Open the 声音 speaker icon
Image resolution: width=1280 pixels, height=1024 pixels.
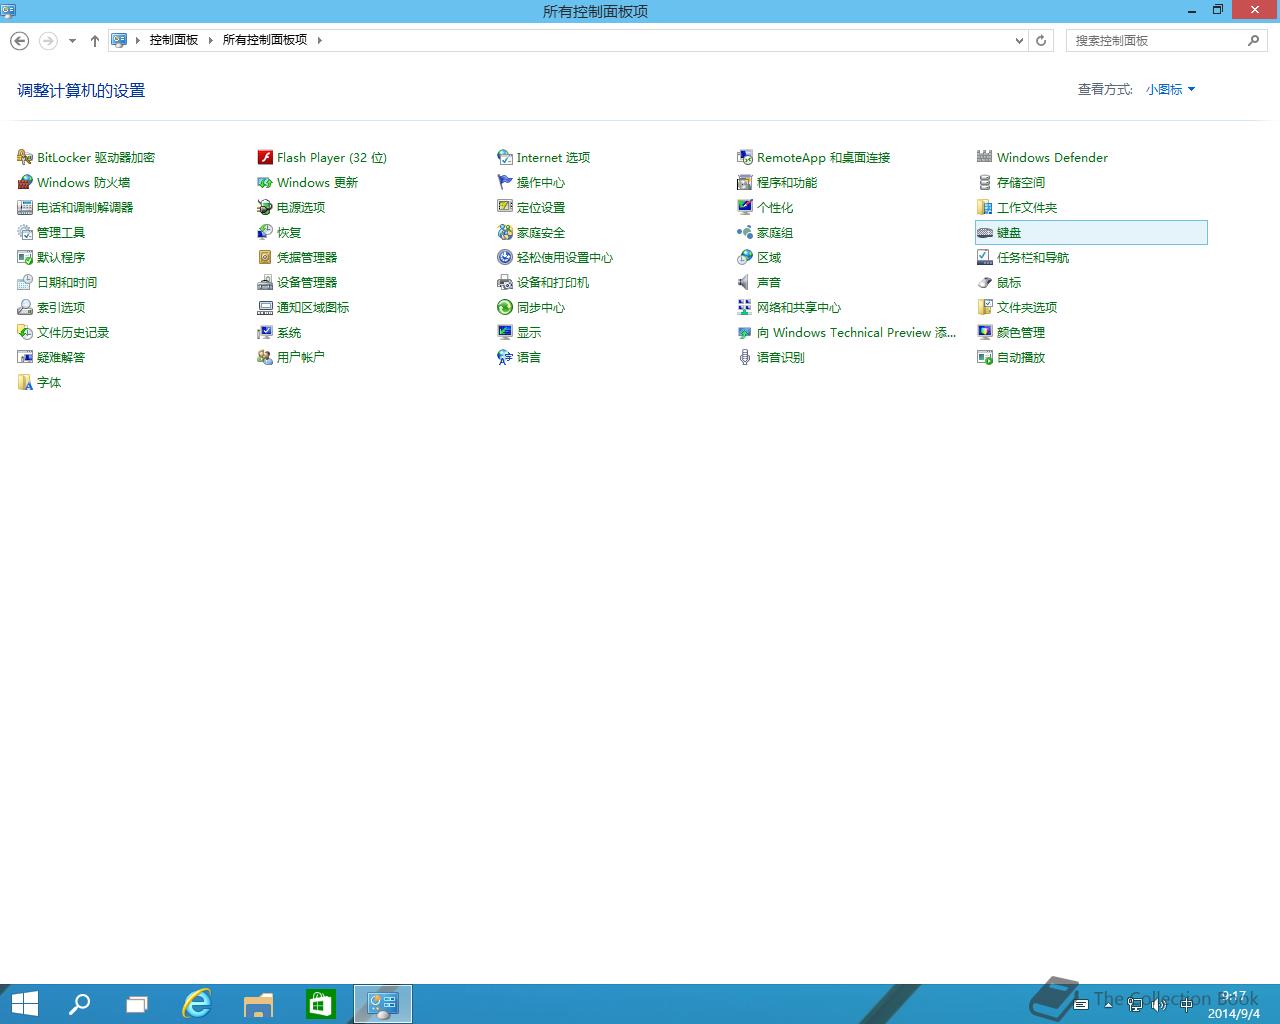tap(745, 282)
